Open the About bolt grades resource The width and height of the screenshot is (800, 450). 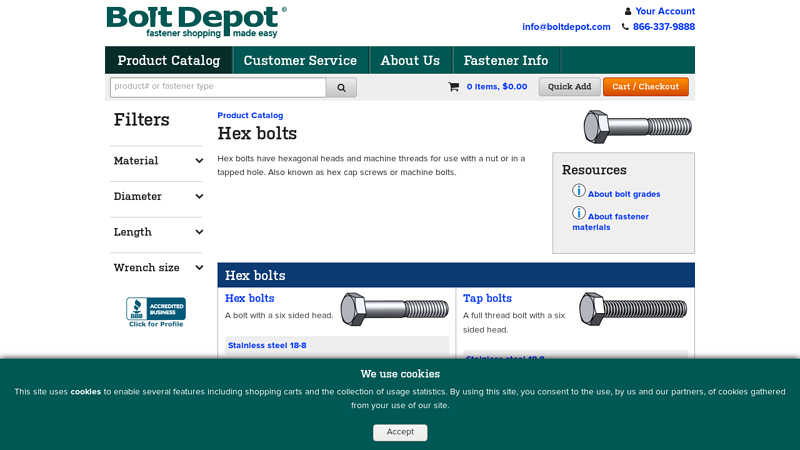click(624, 194)
